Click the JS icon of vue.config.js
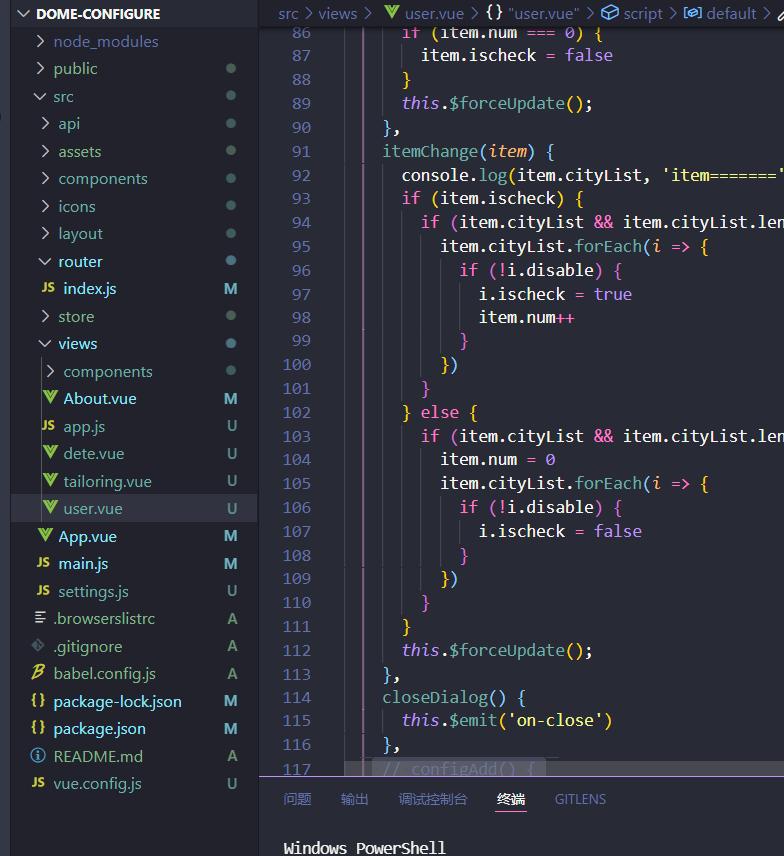 coord(38,783)
